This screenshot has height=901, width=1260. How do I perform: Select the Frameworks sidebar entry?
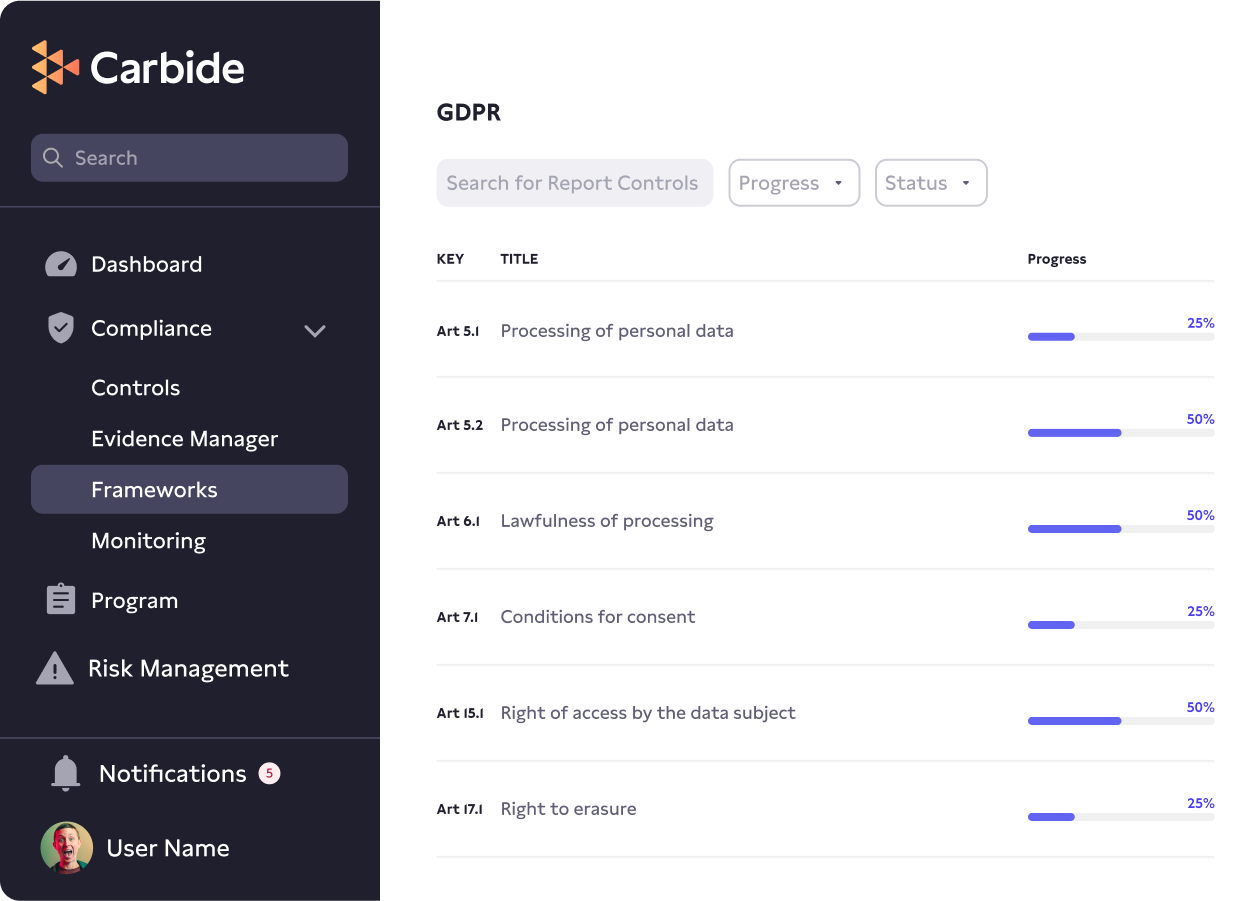pyautogui.click(x=154, y=489)
